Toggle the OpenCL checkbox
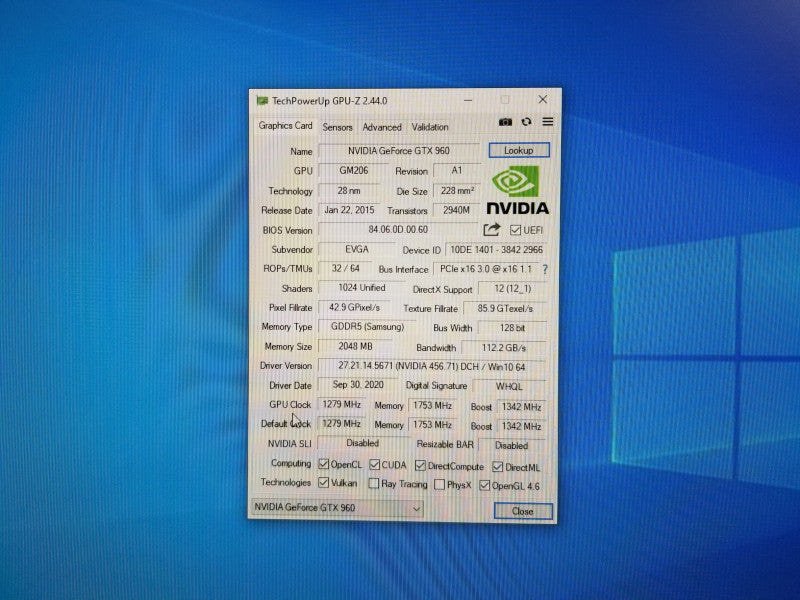Viewport: 800px width, 600px height. click(x=323, y=464)
